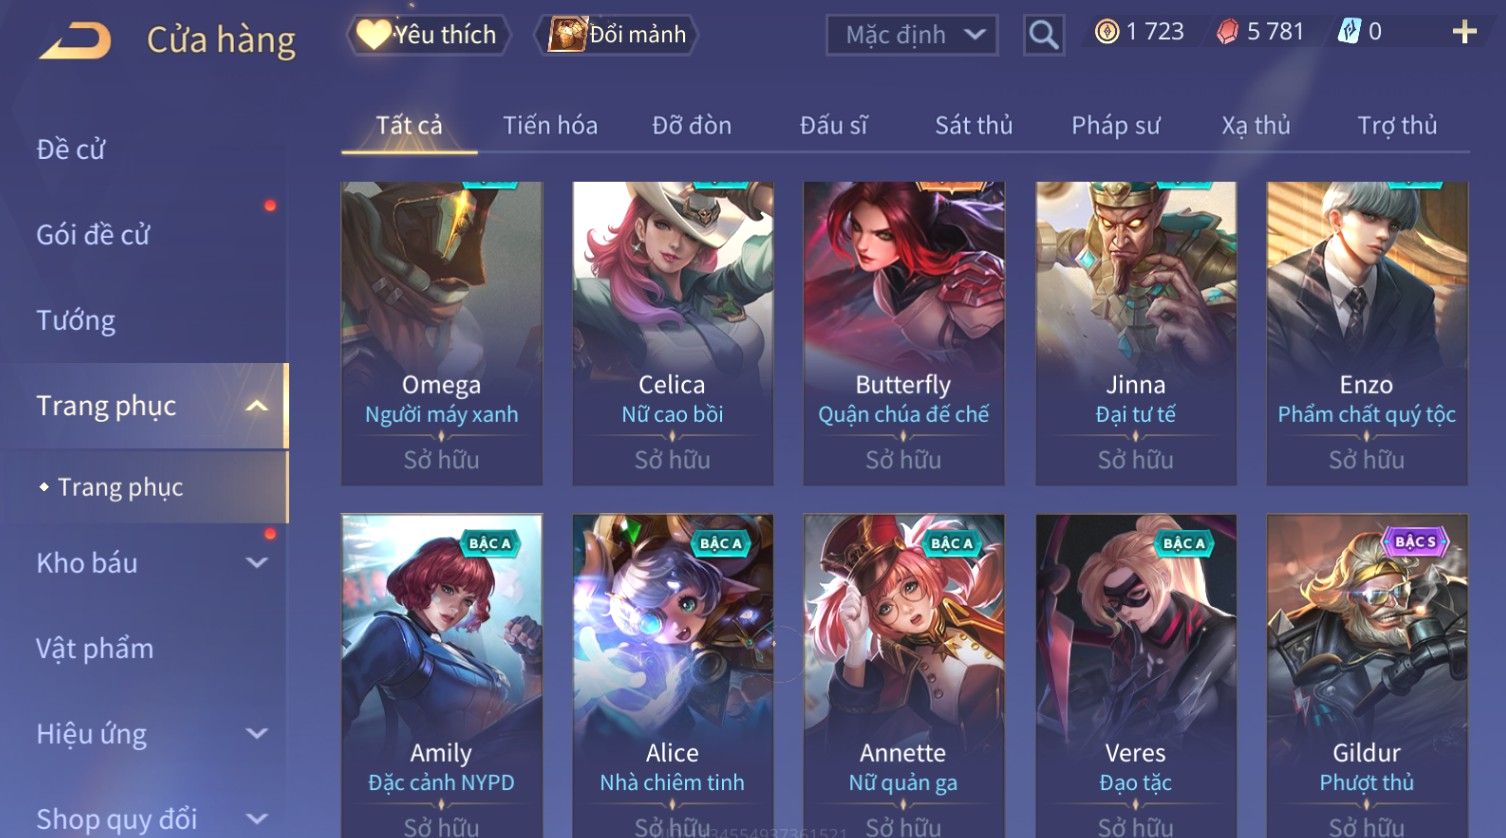Click the gold coin balance icon
The height and width of the screenshot is (838, 1506).
[x=1106, y=32]
